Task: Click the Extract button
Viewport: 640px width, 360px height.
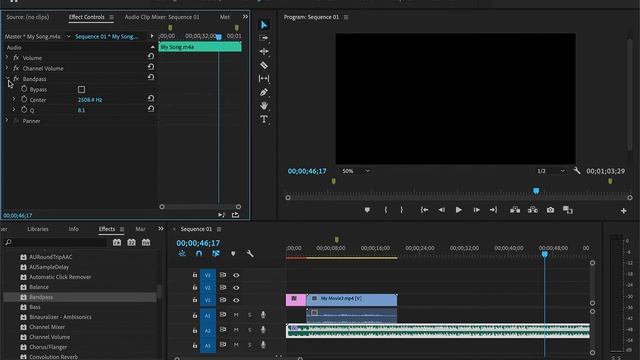Action: pyautogui.click(x=533, y=210)
